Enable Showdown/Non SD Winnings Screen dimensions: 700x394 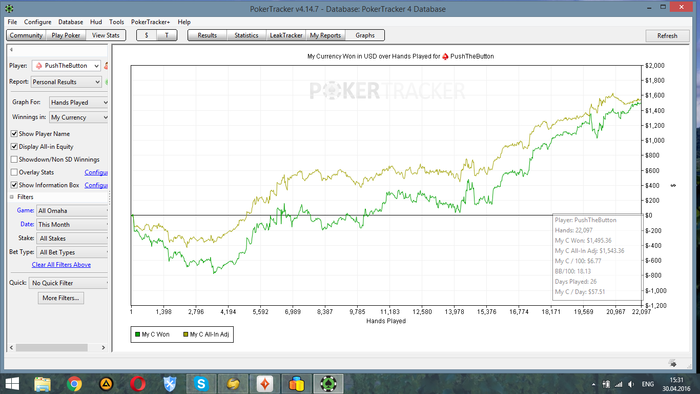click(x=14, y=159)
